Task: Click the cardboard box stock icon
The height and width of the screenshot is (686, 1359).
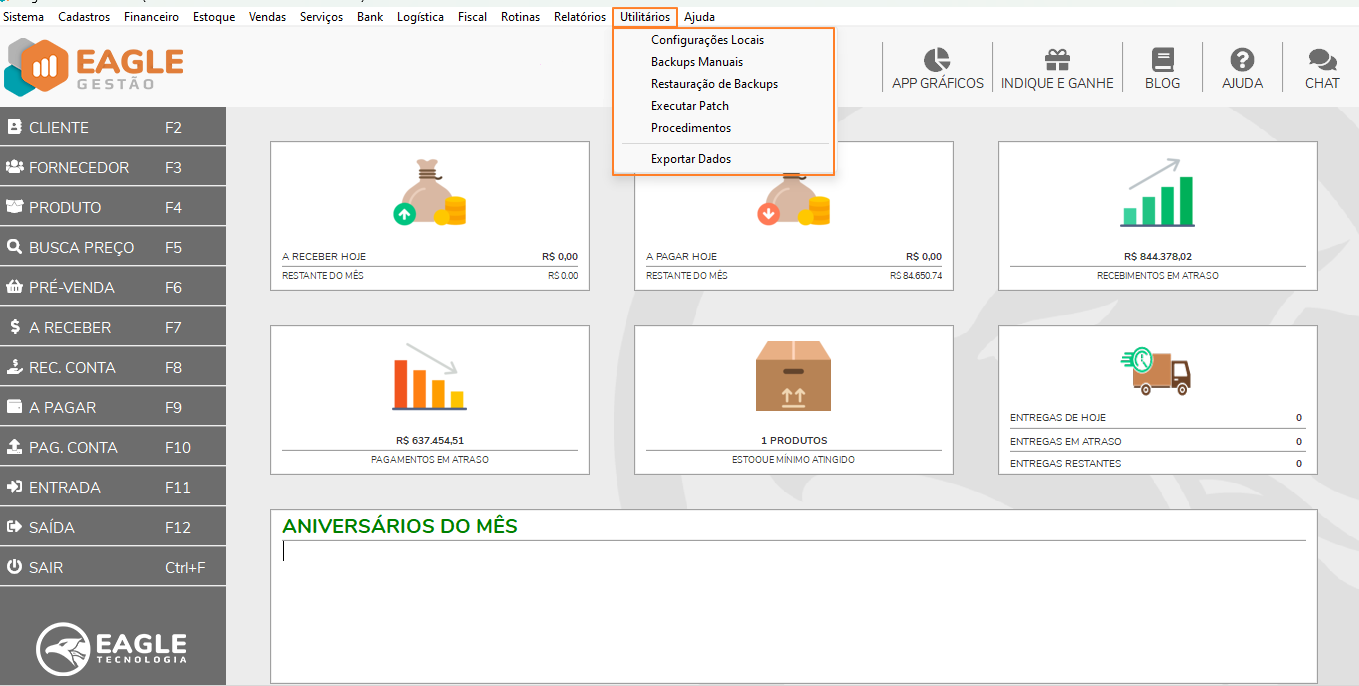Action: pos(793,376)
